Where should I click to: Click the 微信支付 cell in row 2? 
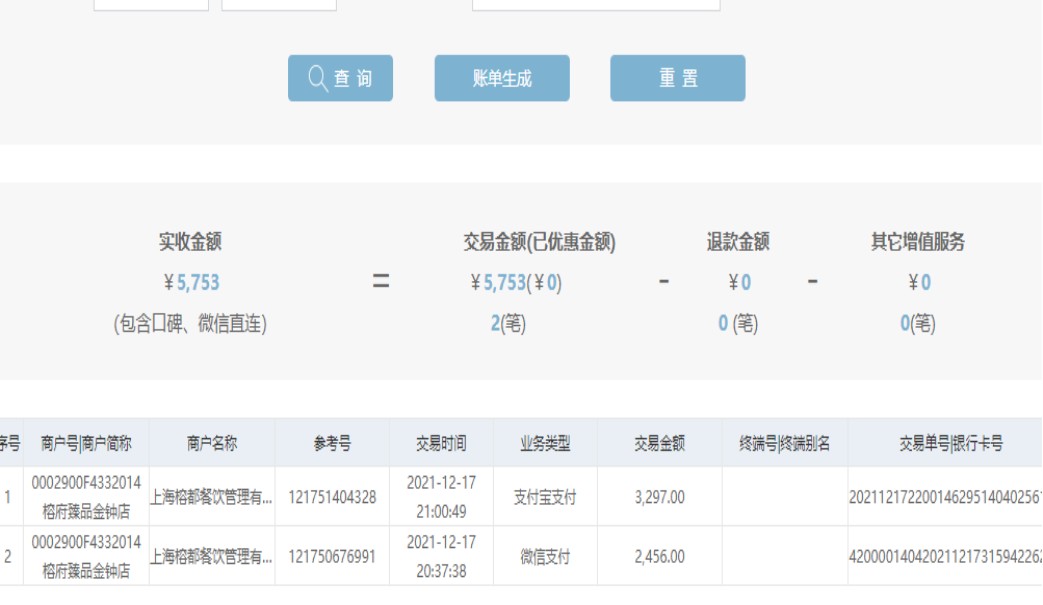(545, 557)
